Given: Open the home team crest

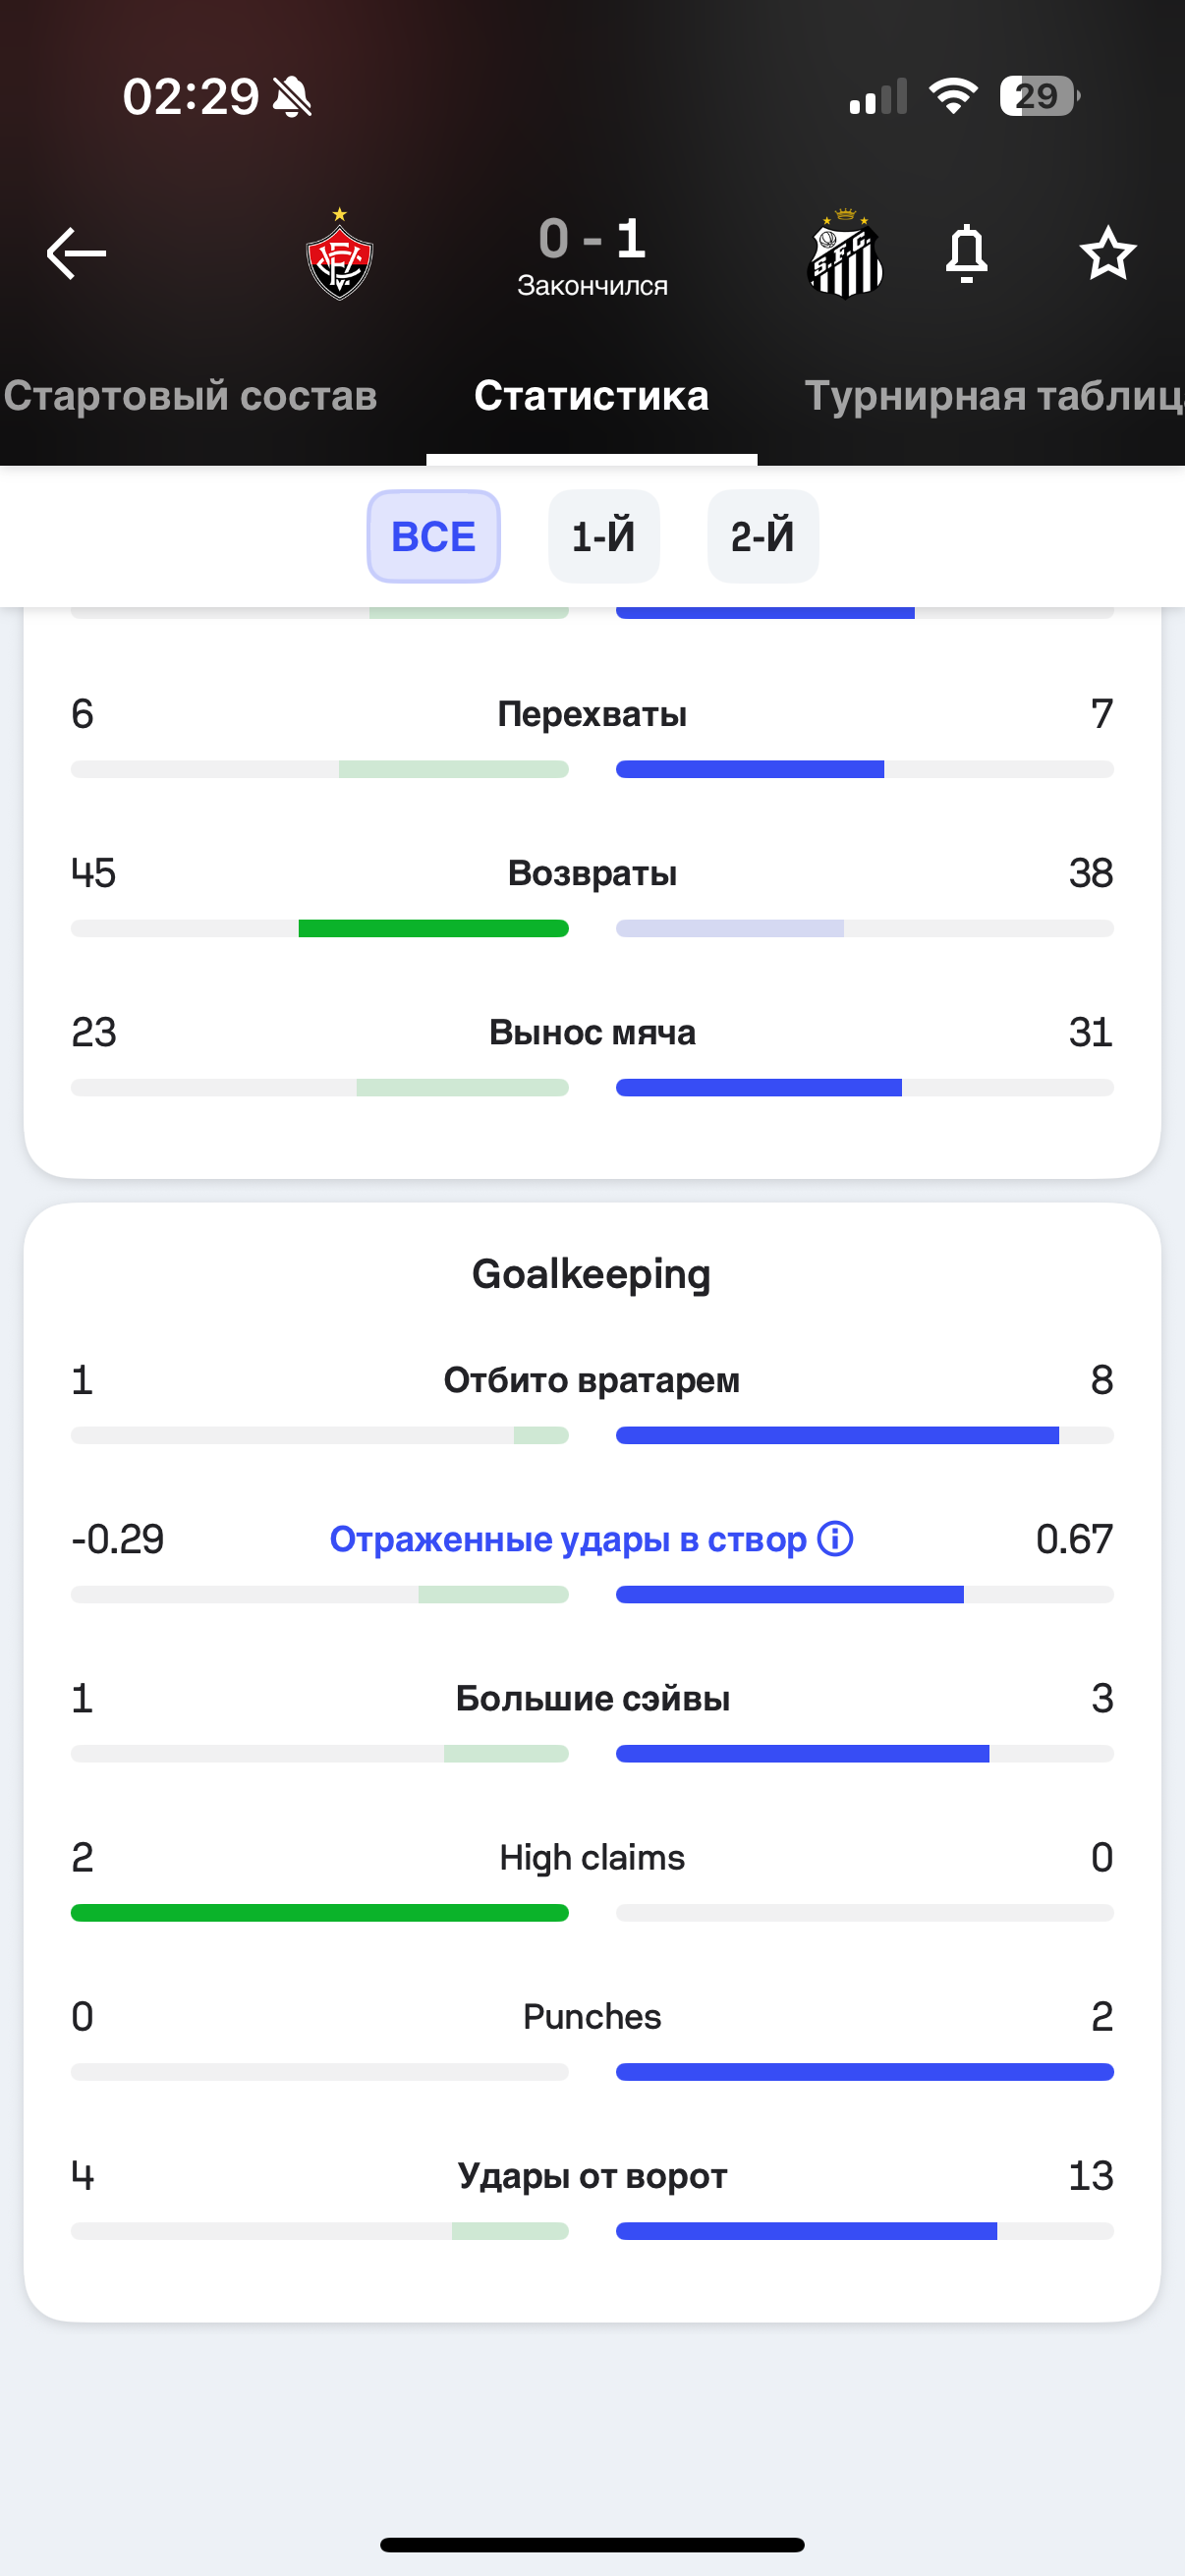Looking at the screenshot, I should point(339,256).
